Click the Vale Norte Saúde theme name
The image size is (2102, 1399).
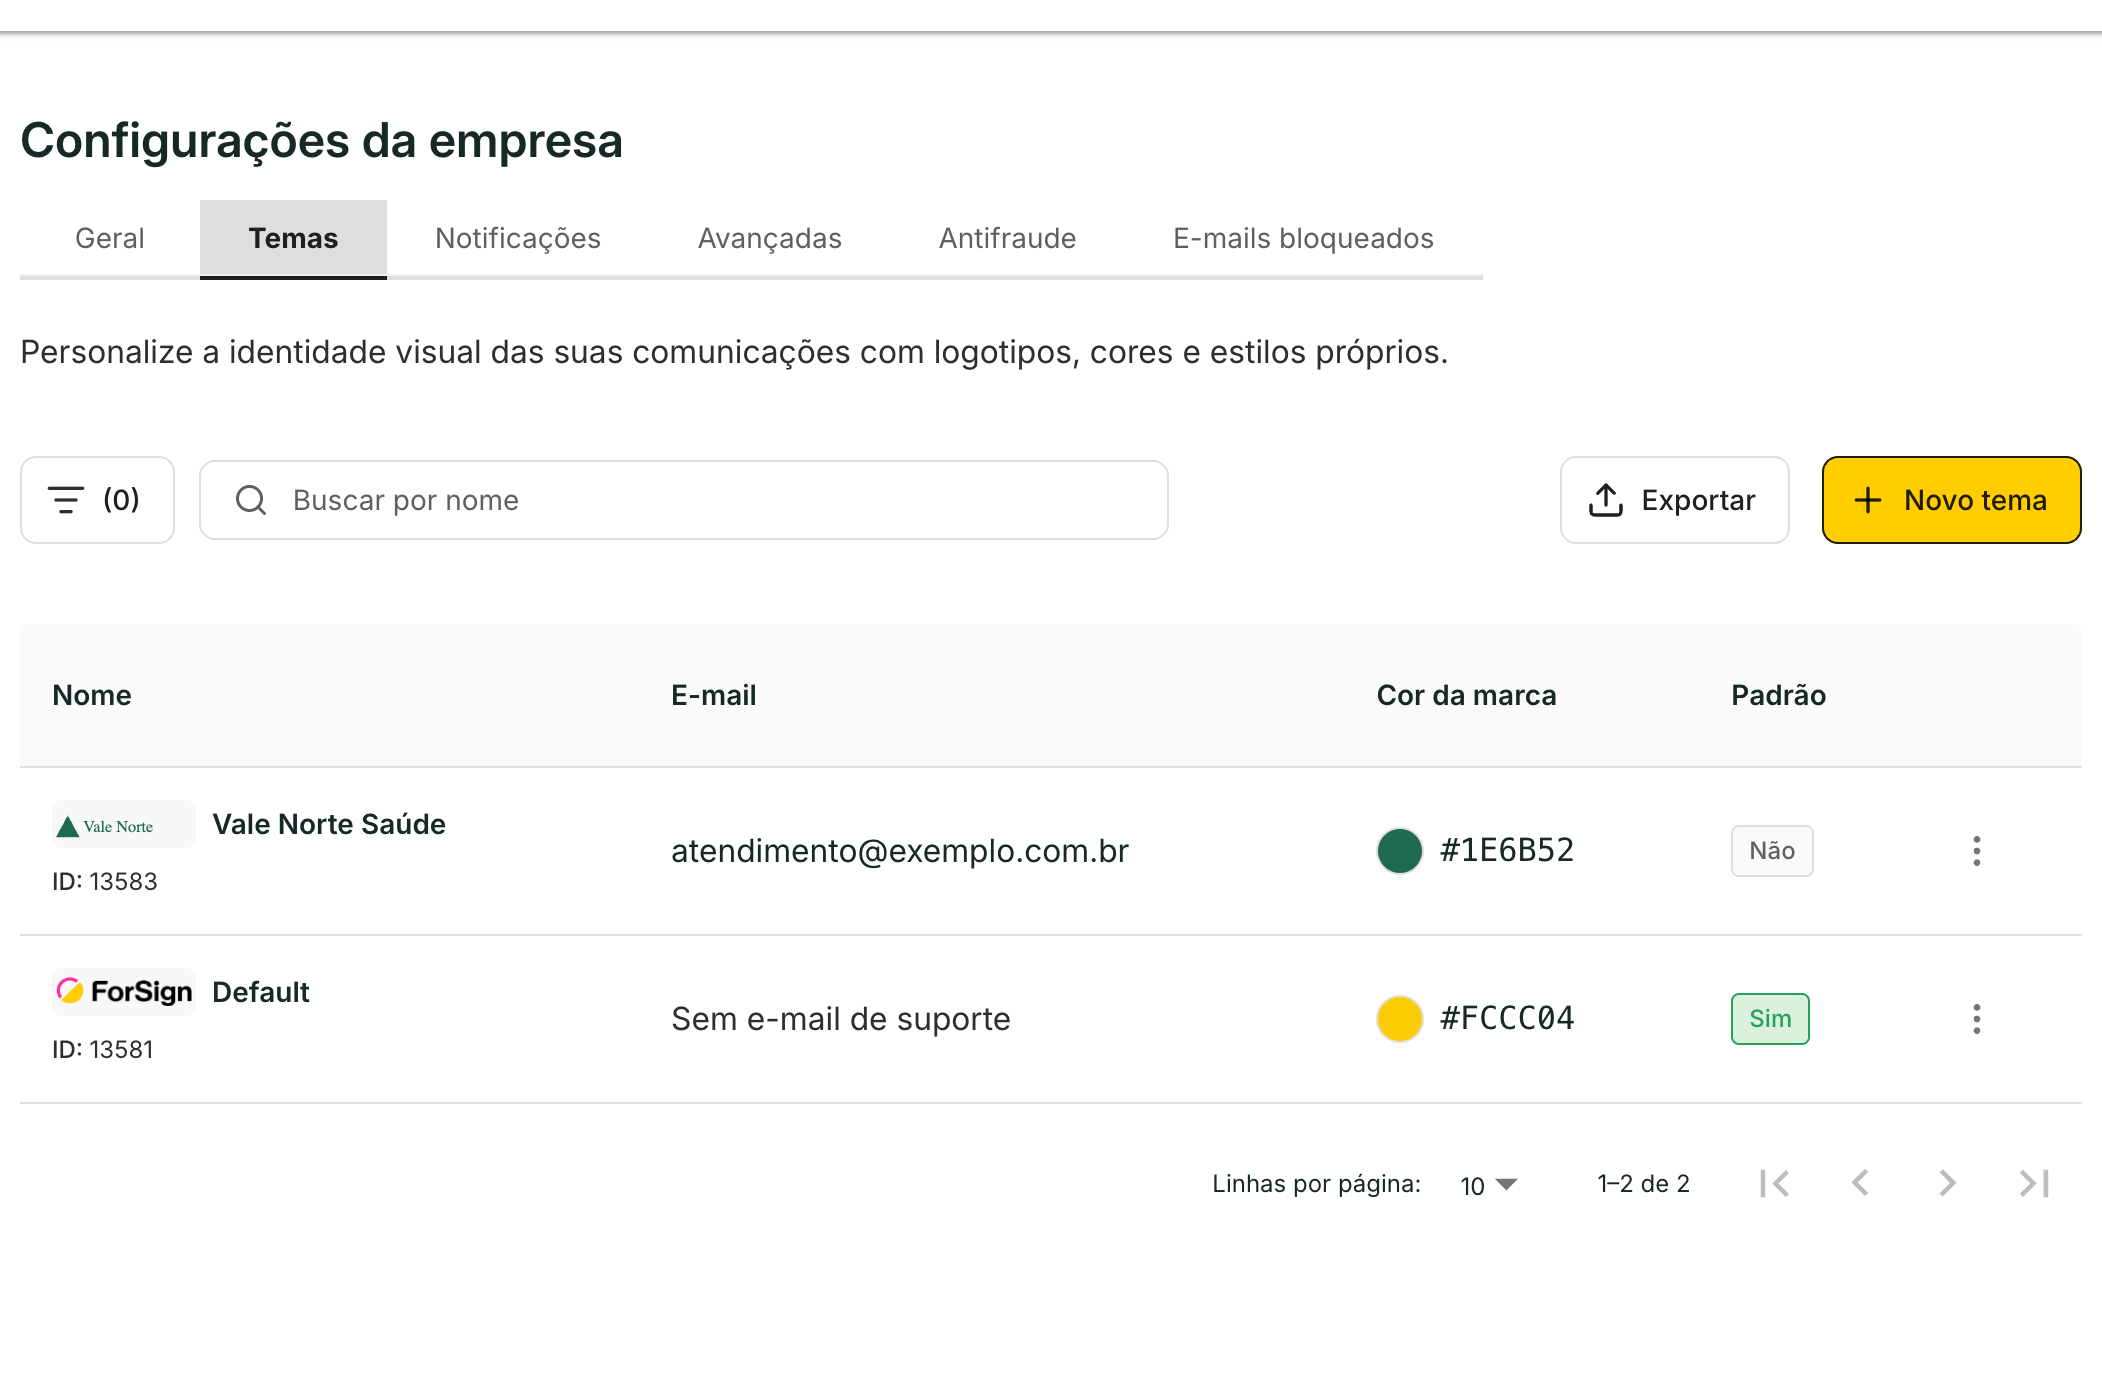point(329,824)
